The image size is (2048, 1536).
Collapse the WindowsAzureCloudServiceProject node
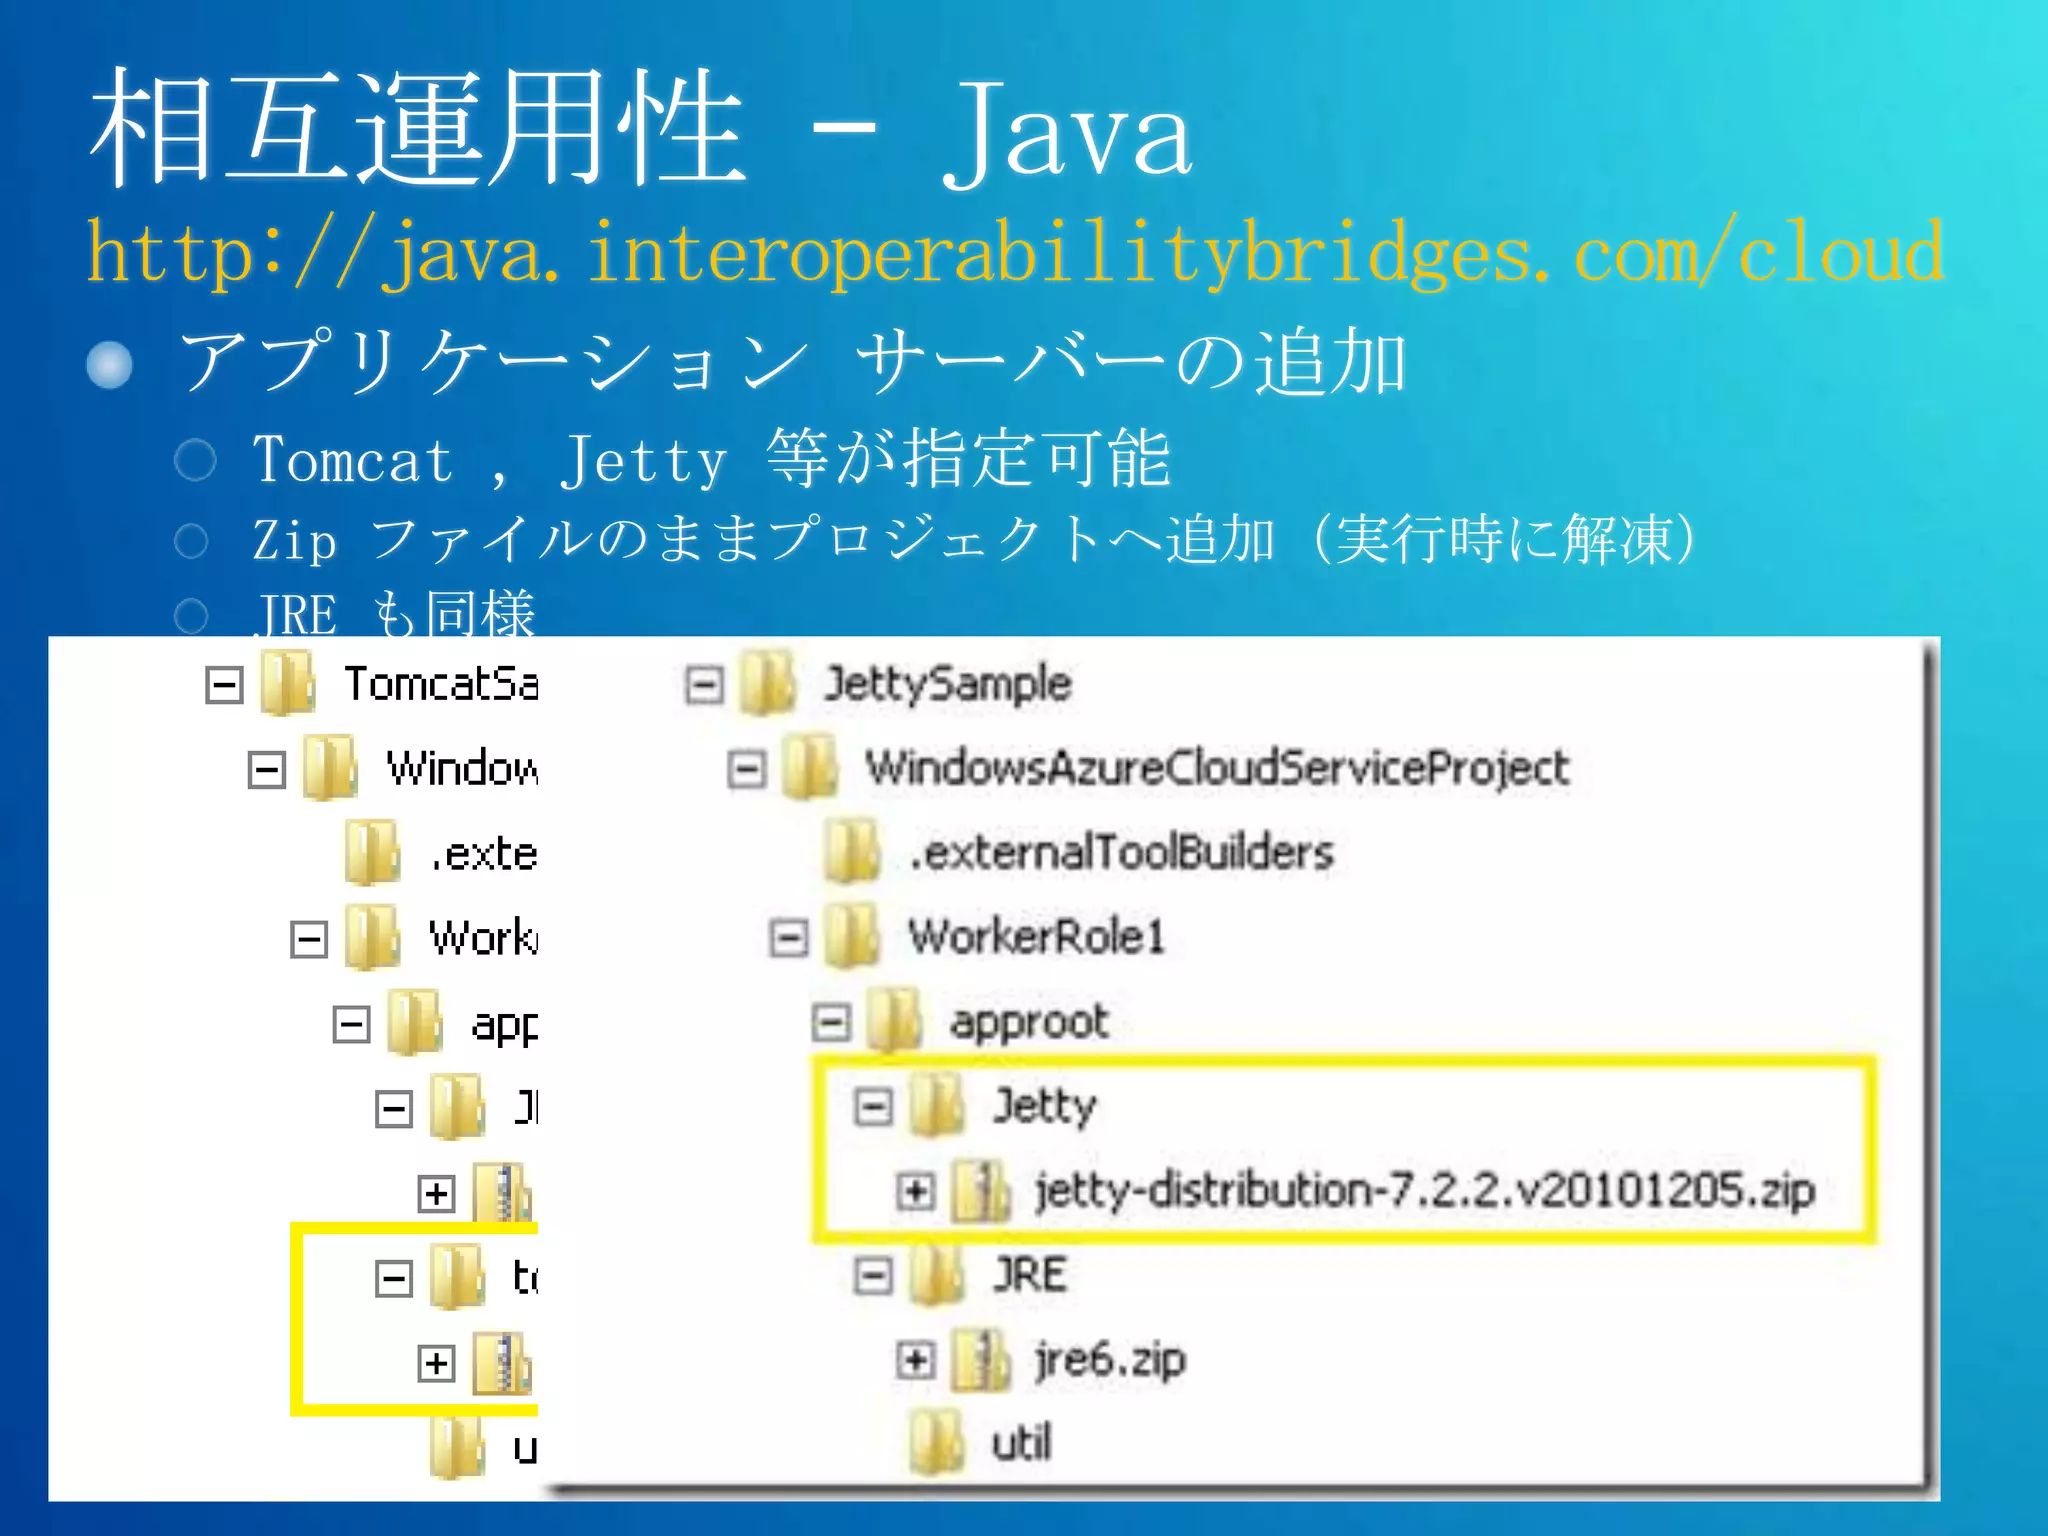tap(746, 769)
